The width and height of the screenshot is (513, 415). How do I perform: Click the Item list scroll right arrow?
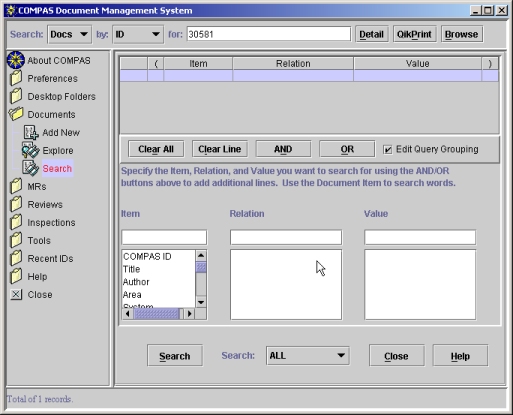click(189, 314)
